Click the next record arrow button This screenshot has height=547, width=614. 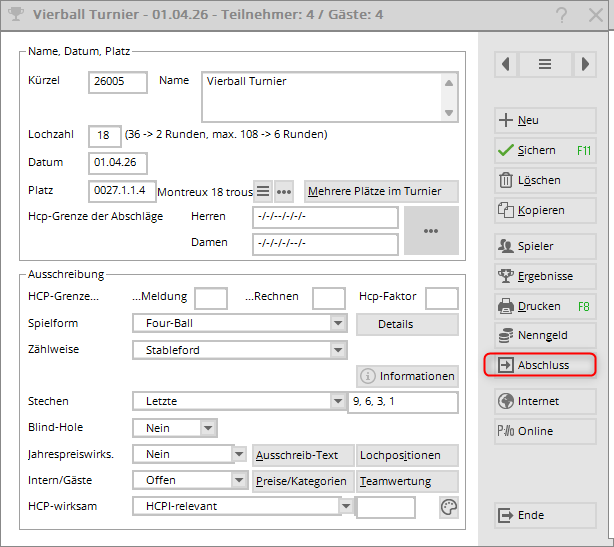[585, 63]
